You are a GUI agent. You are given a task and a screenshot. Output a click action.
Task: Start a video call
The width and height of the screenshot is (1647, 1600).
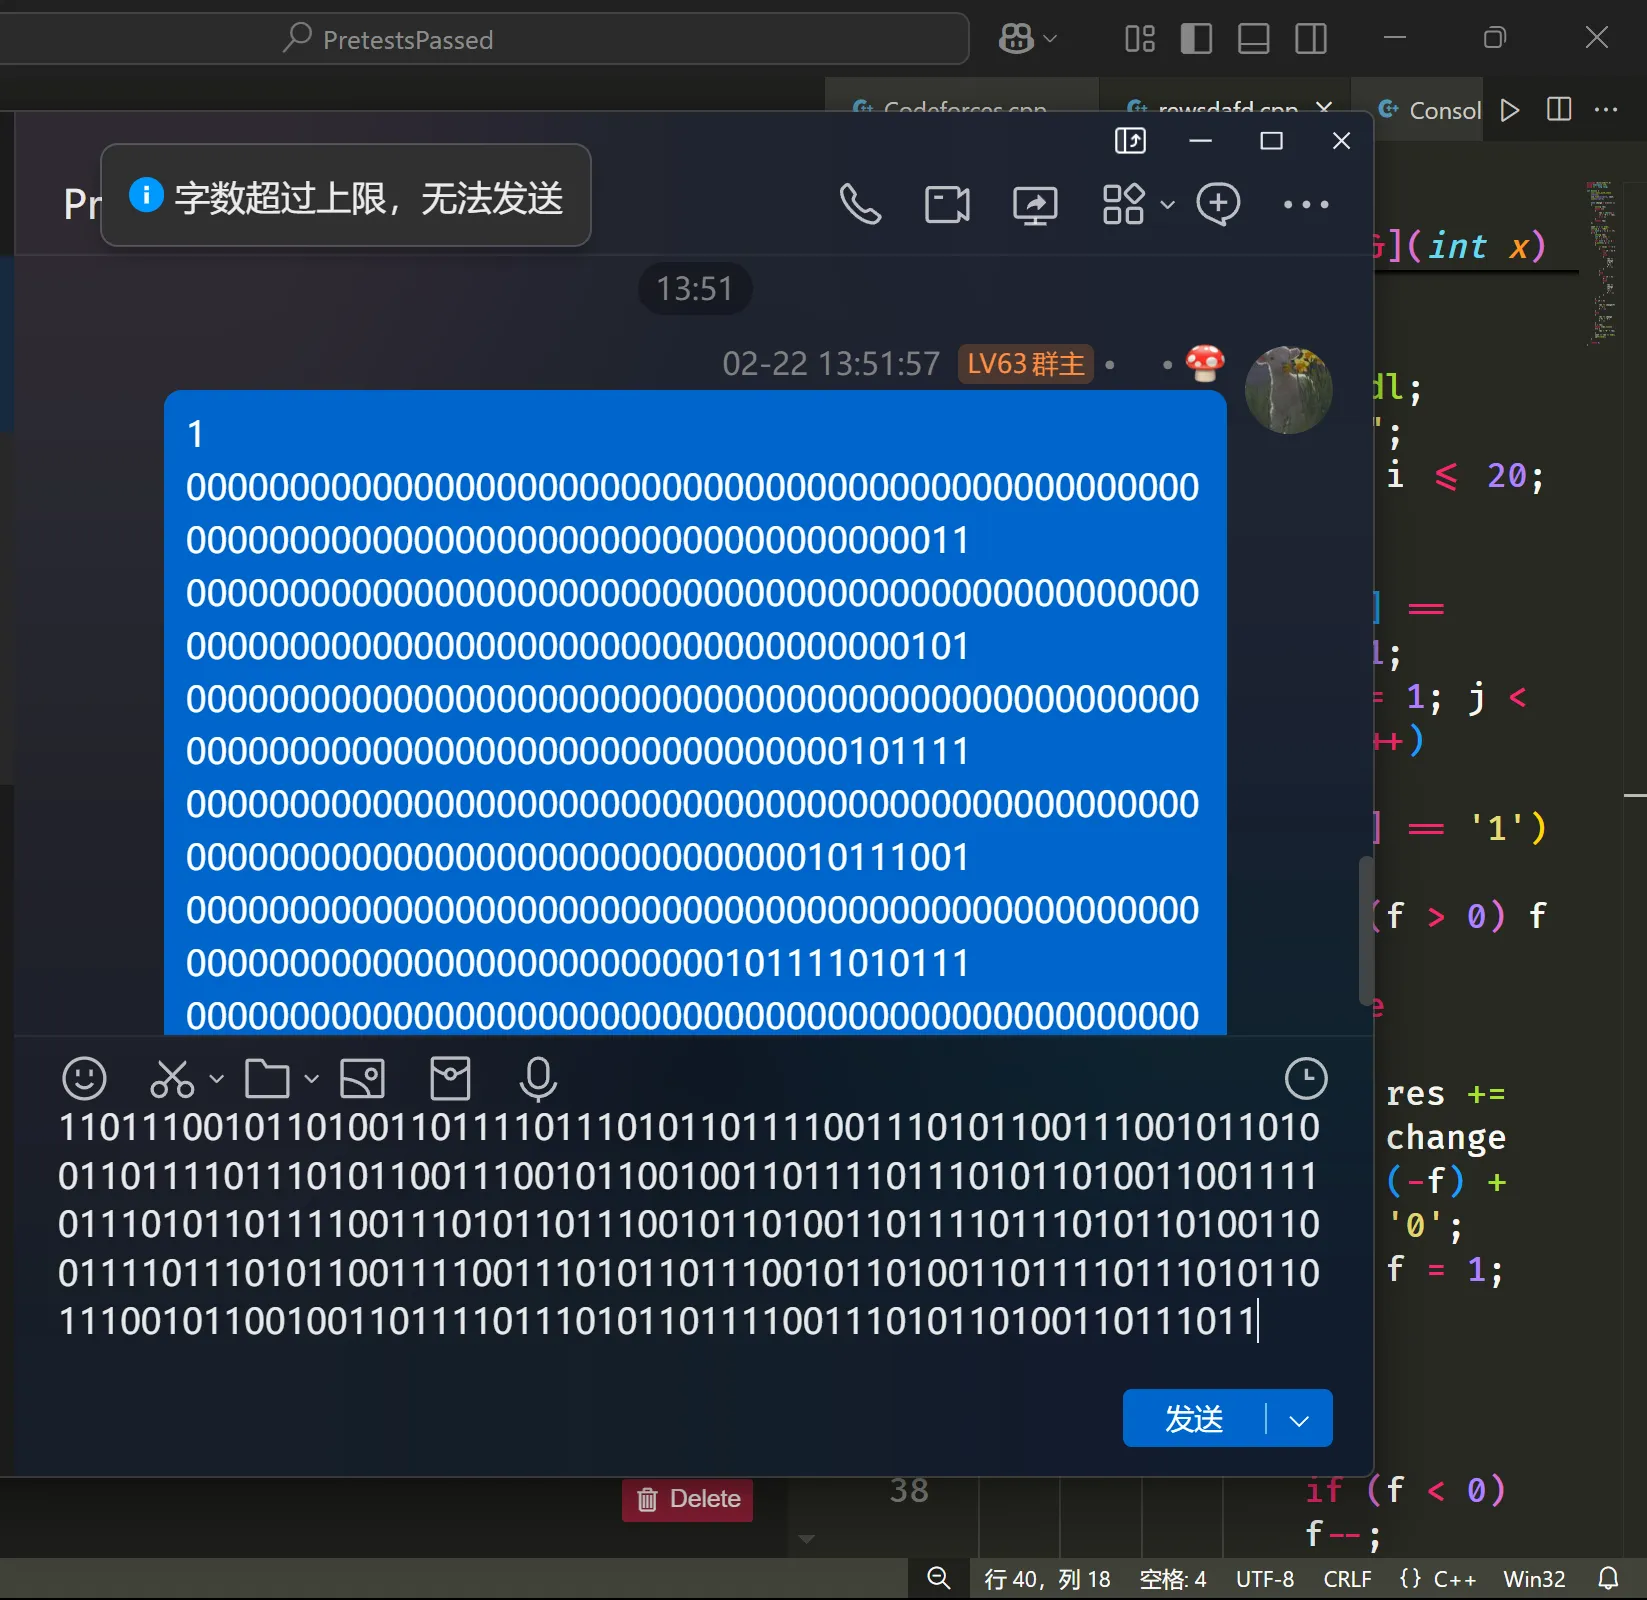[946, 204]
